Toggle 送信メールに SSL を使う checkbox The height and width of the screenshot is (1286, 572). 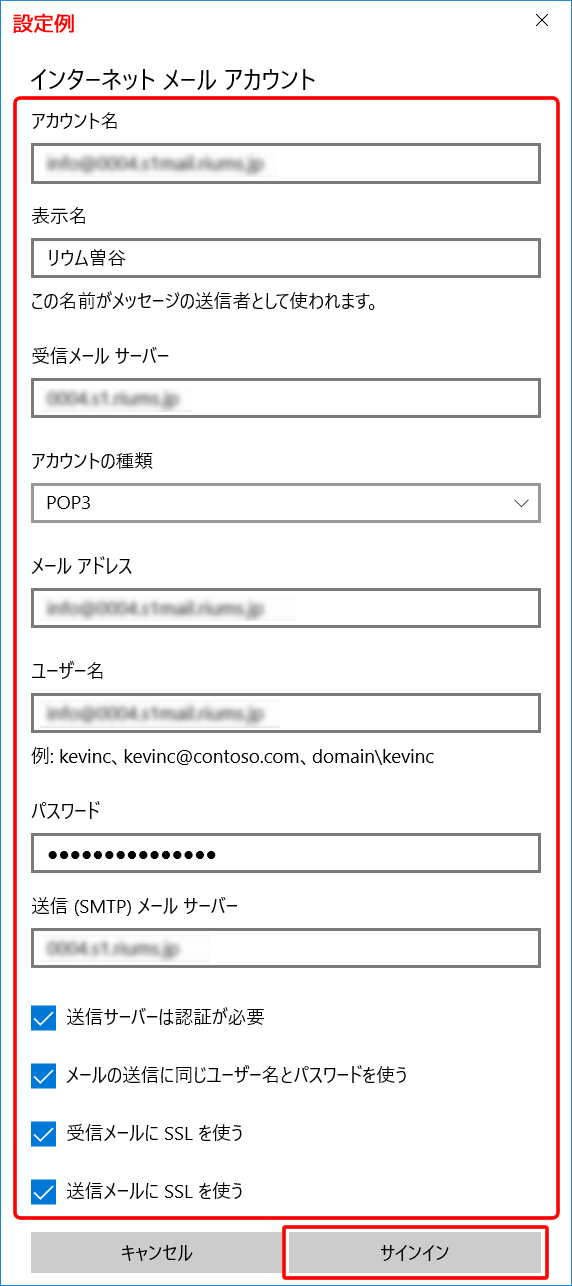point(44,1192)
